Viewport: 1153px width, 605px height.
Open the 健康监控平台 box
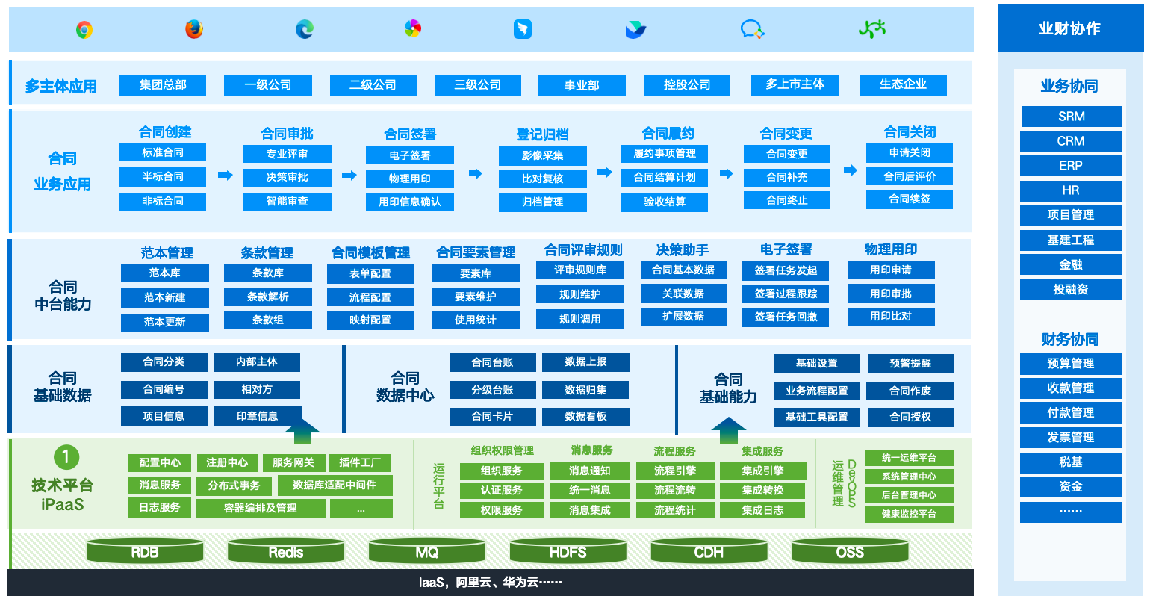tap(910, 514)
